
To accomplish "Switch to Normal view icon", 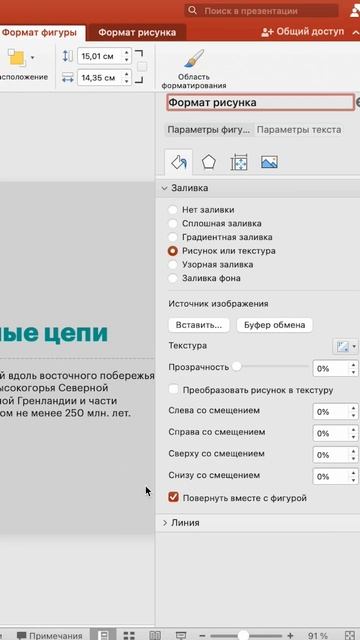I will click(104, 636).
